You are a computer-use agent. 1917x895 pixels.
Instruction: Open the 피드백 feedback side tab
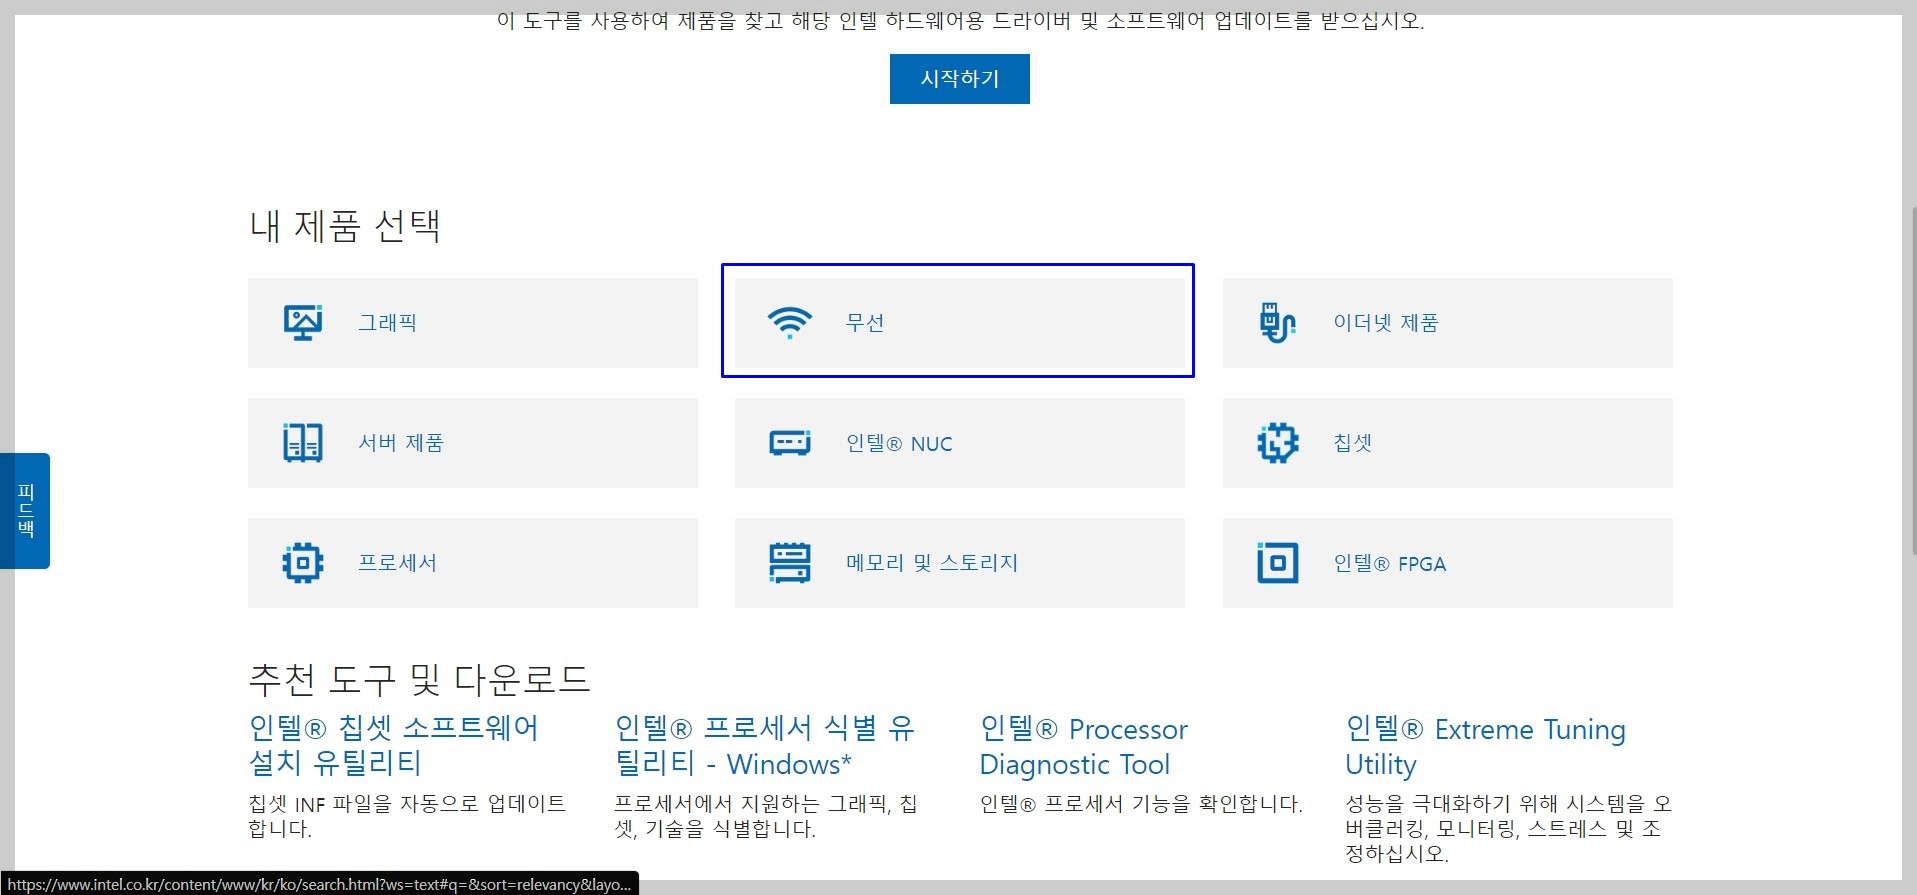tap(25, 511)
